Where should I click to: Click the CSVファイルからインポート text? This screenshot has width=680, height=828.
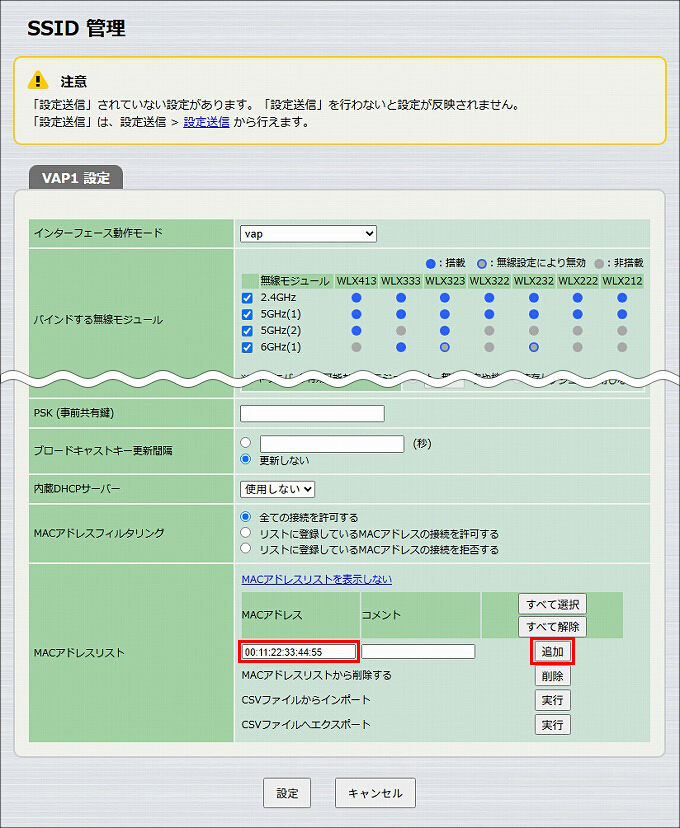click(306, 700)
